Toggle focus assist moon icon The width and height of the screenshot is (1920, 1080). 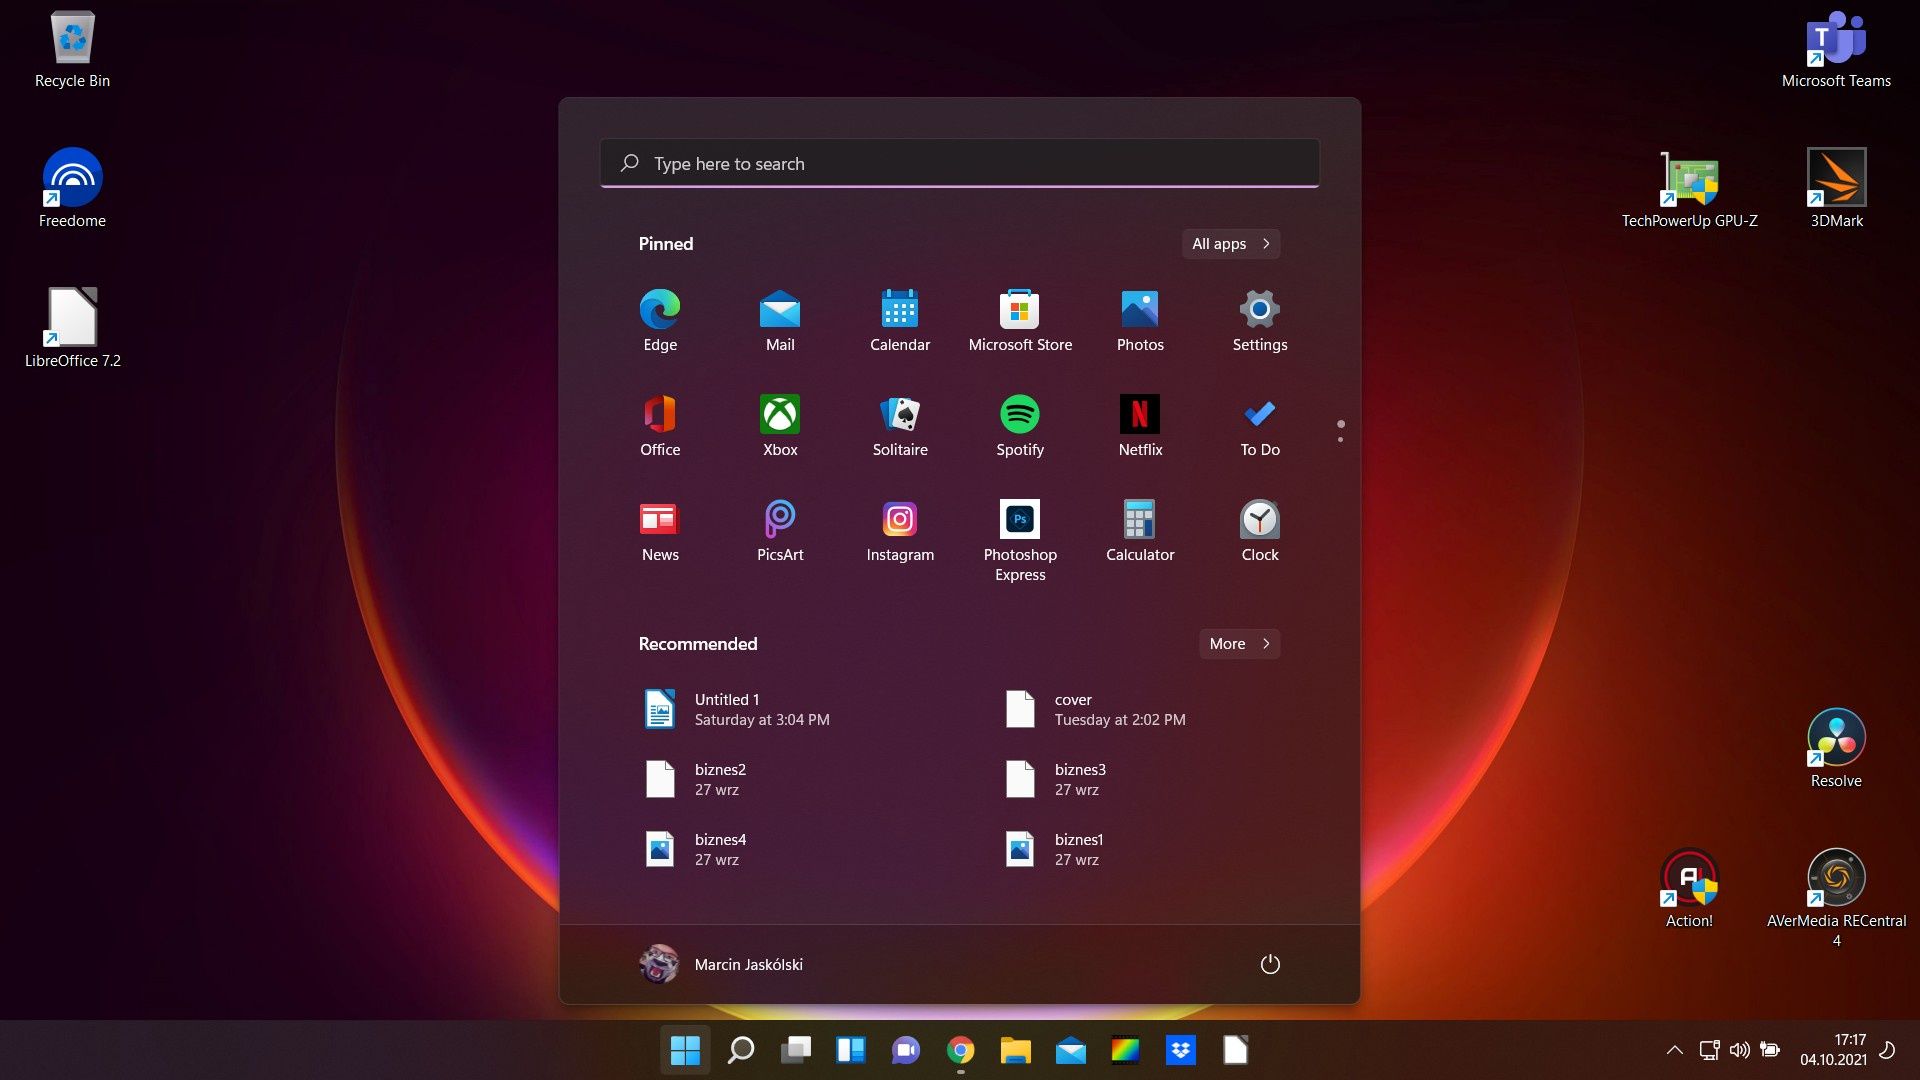tap(1887, 1050)
